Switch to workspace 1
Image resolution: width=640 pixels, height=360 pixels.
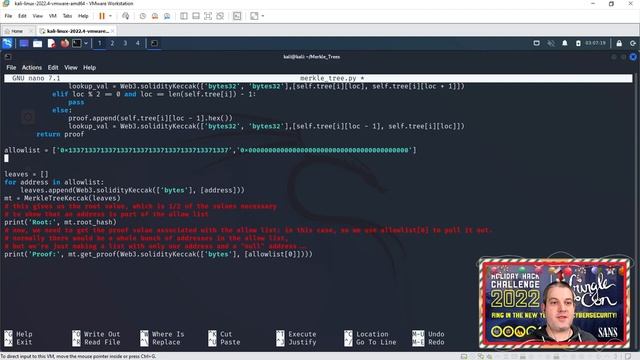99,43
